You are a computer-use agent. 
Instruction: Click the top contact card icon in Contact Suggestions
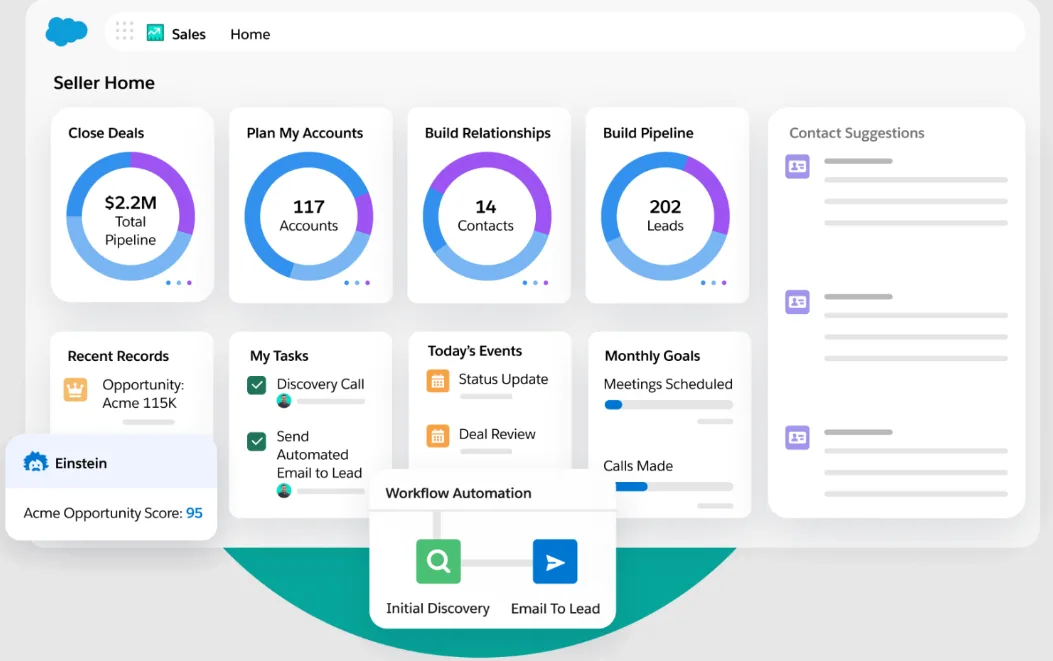tap(797, 166)
